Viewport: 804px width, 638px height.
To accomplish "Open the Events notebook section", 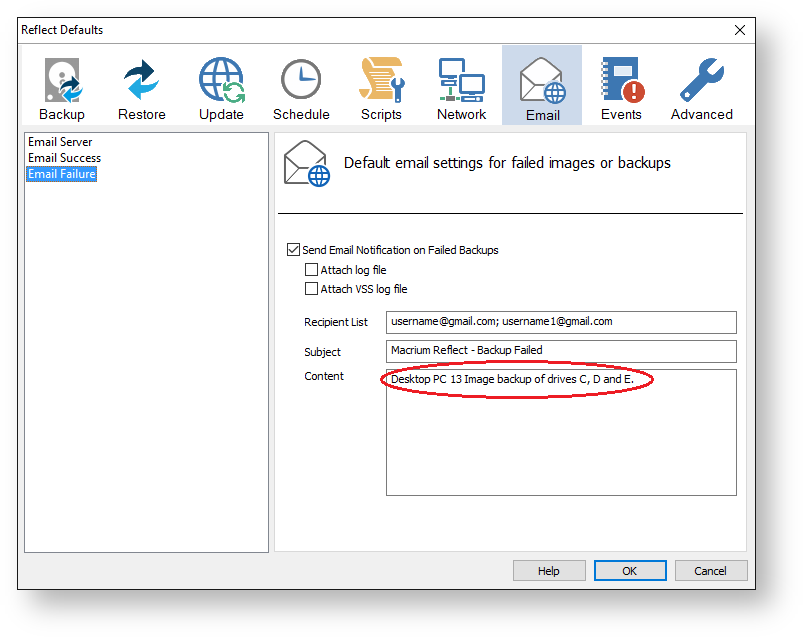I will (621, 88).
